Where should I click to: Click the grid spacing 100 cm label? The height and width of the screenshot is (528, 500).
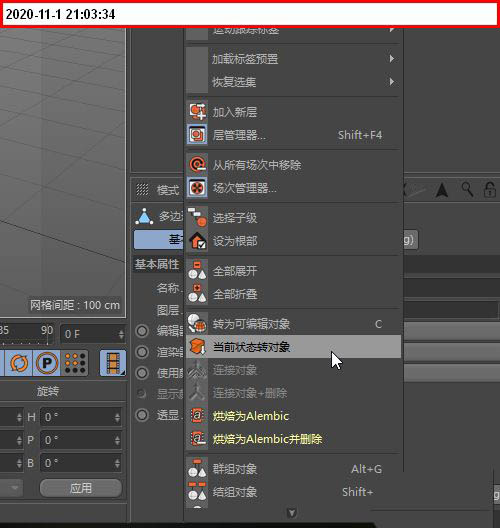pos(75,305)
